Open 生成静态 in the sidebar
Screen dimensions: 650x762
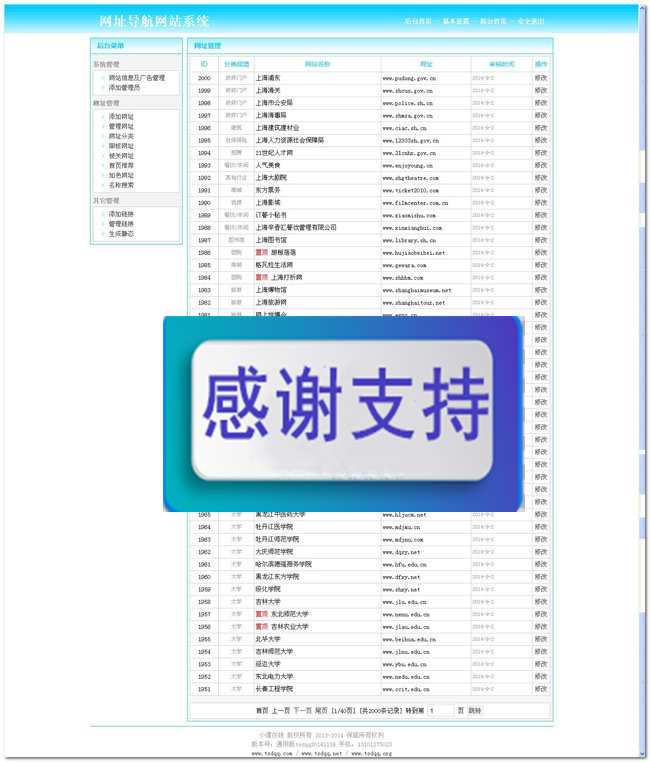coord(121,234)
